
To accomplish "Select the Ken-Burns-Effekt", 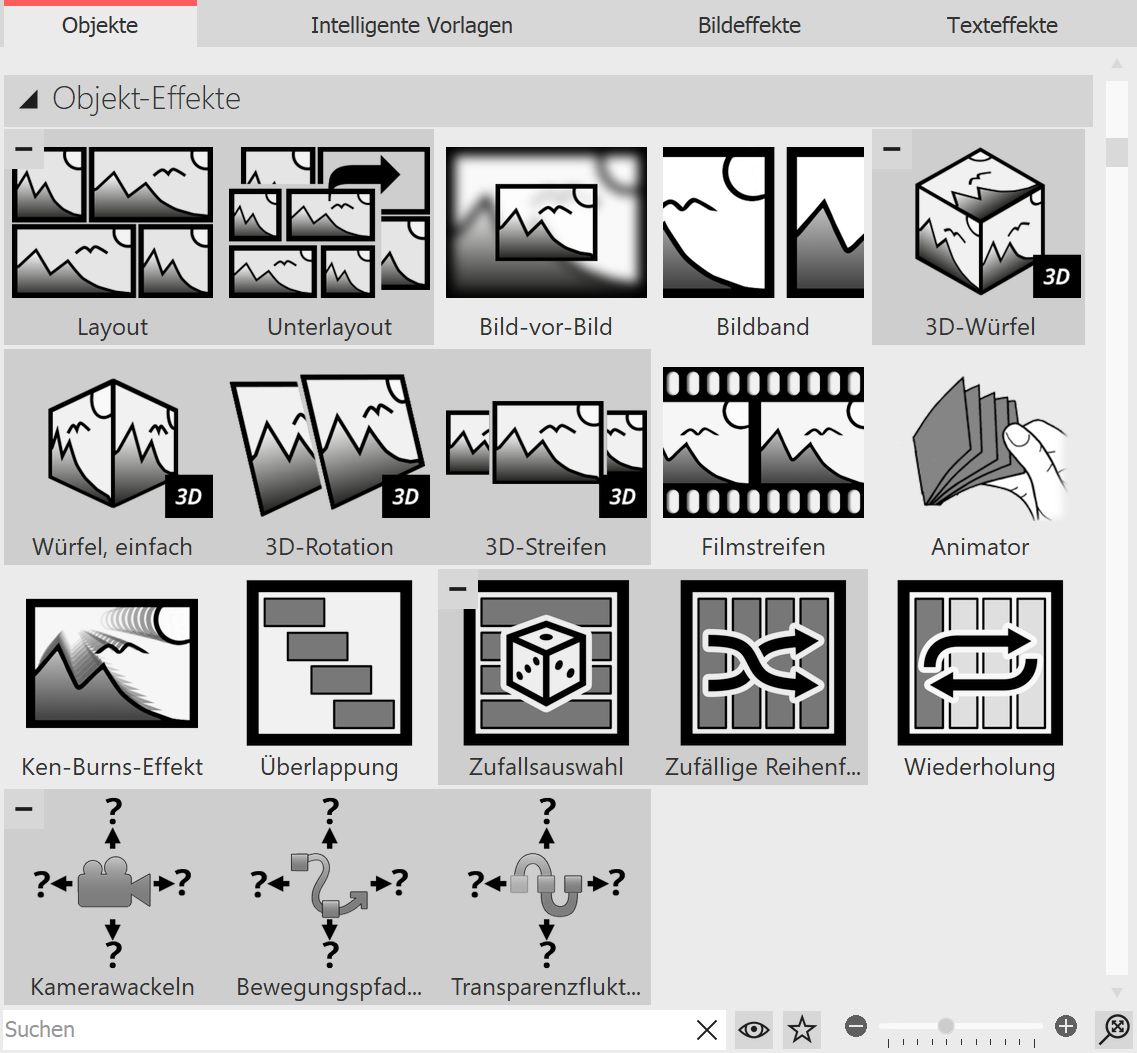I will pos(111,663).
